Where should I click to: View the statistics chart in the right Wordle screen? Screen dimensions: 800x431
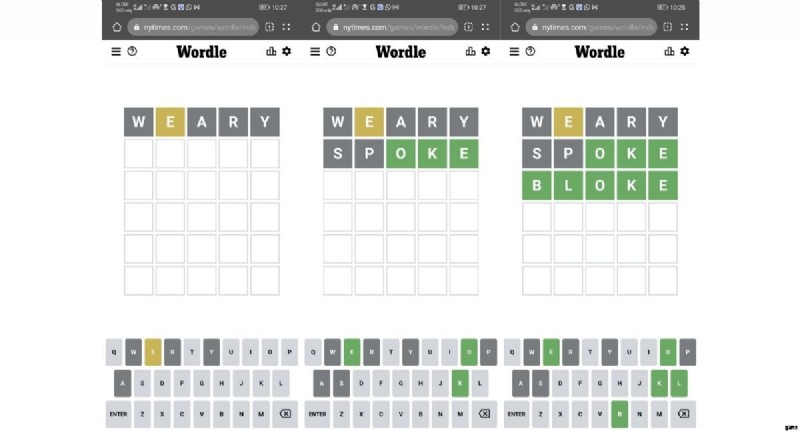tap(670, 52)
